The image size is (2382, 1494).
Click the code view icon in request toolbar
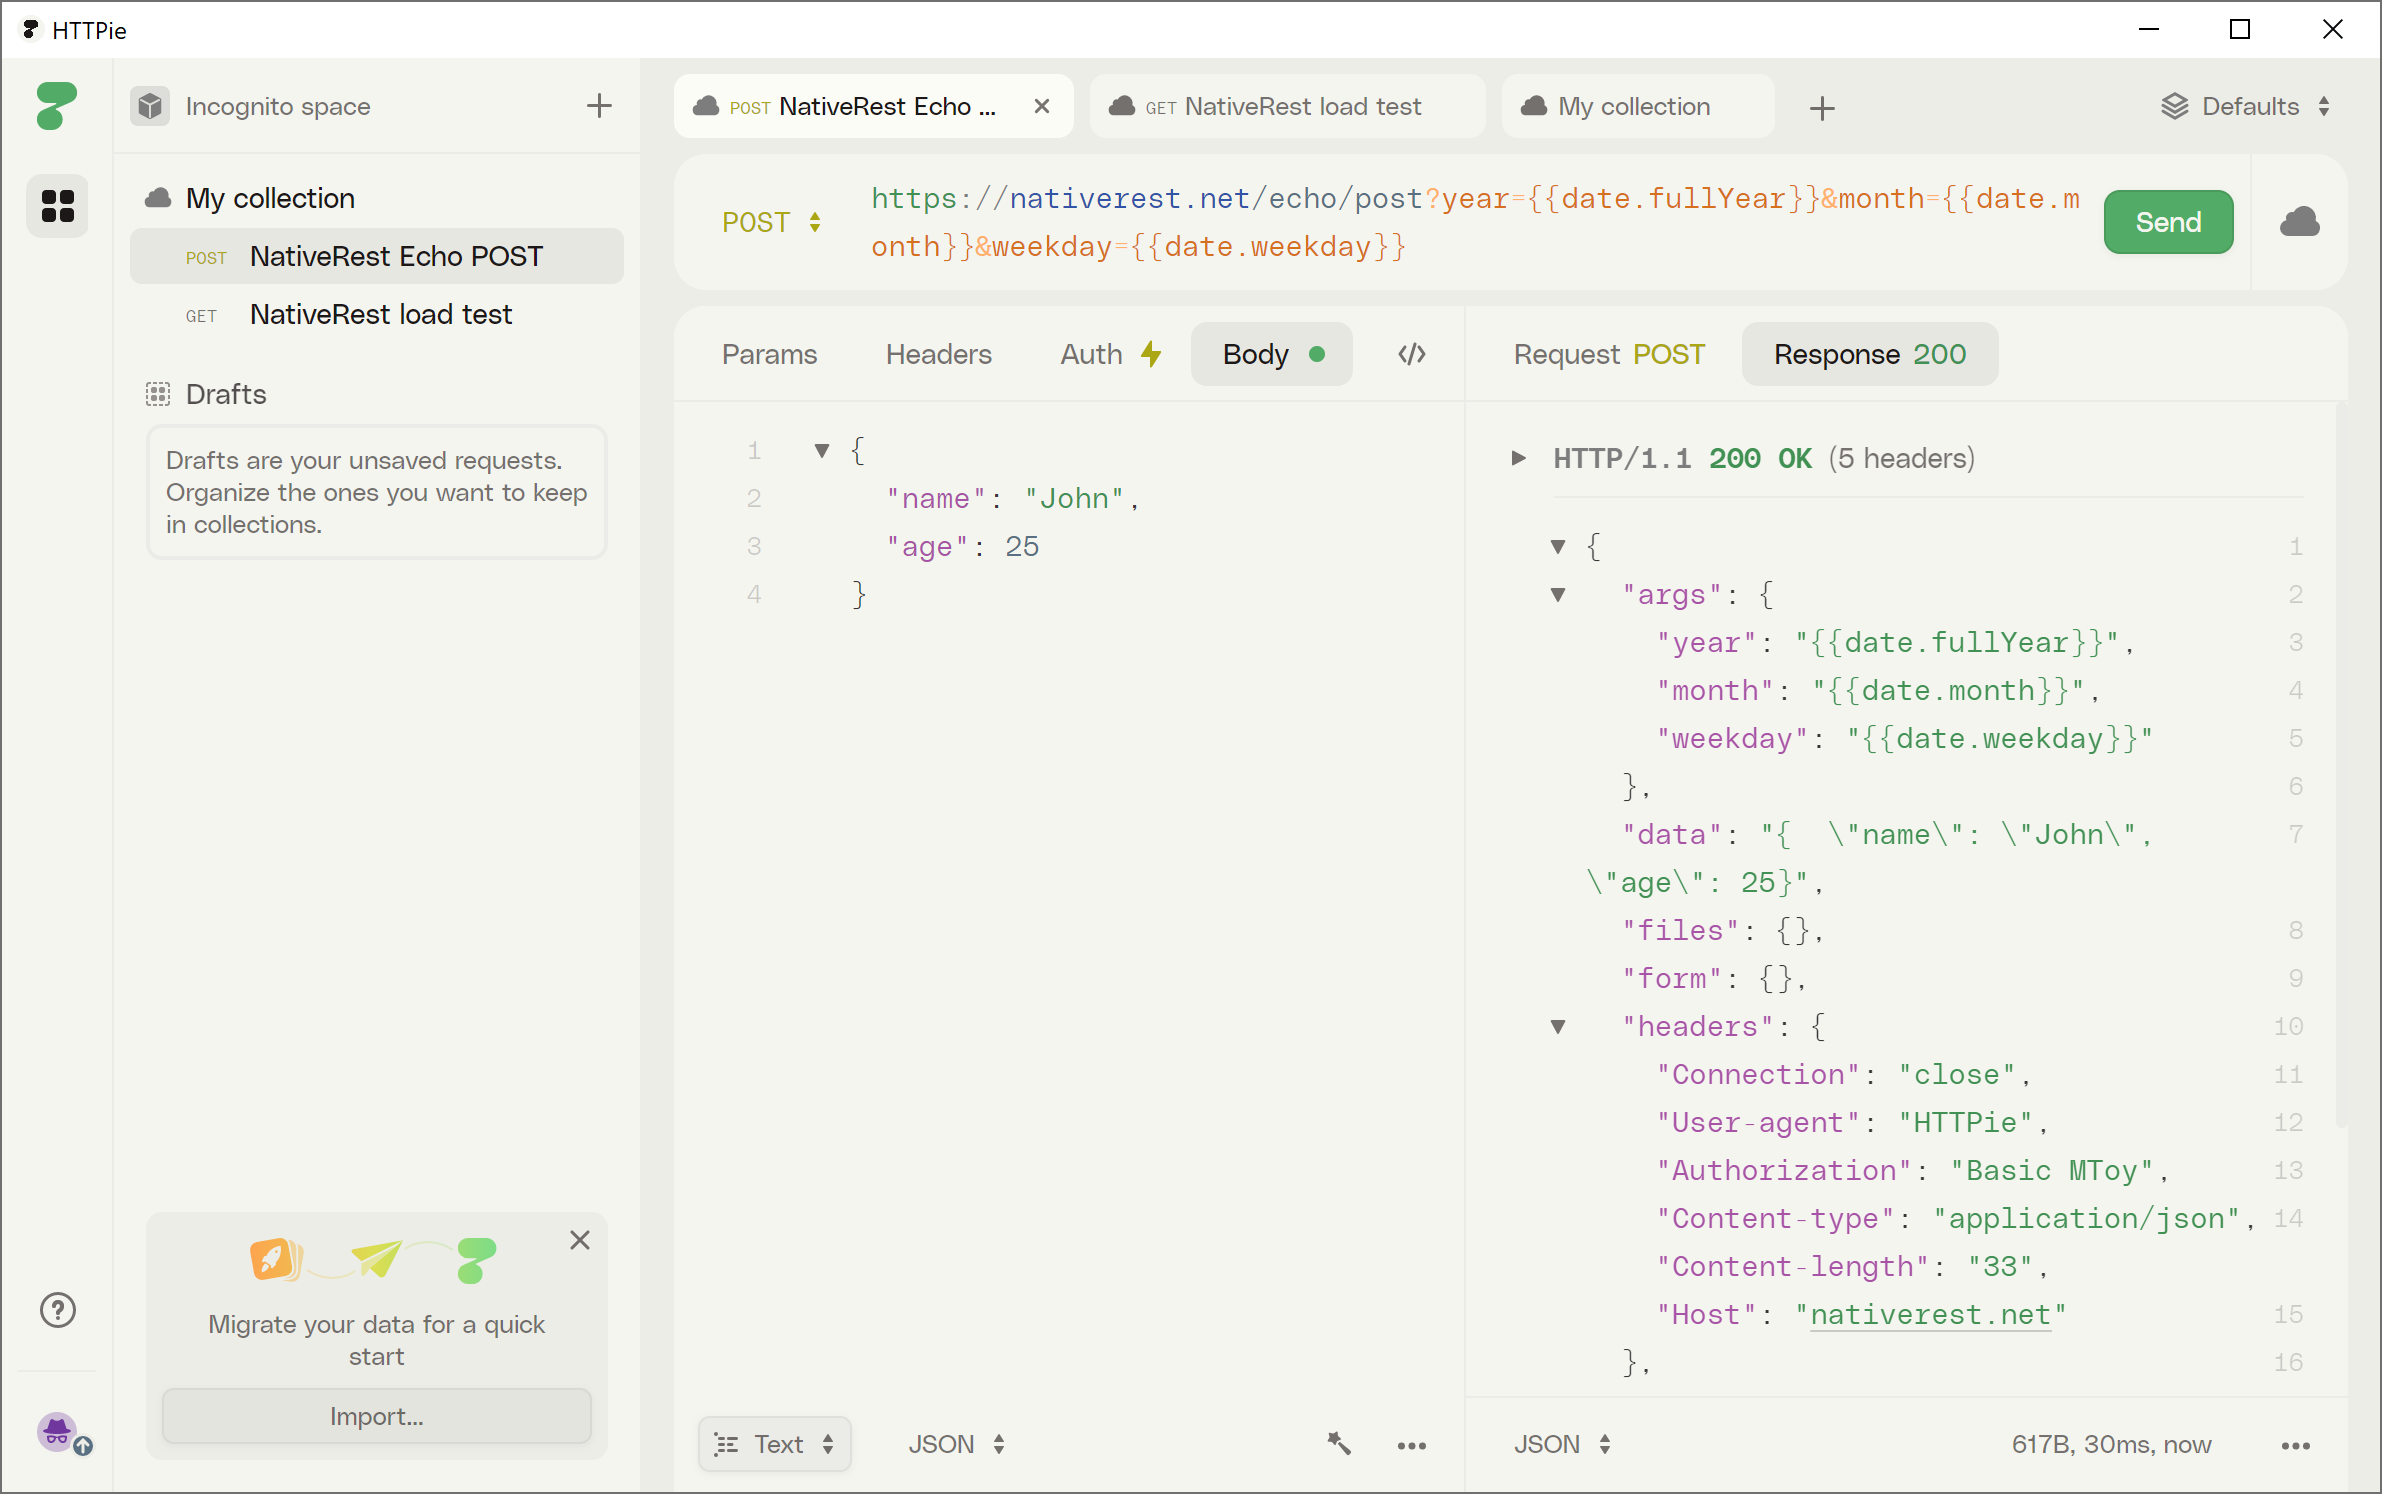pos(1410,355)
